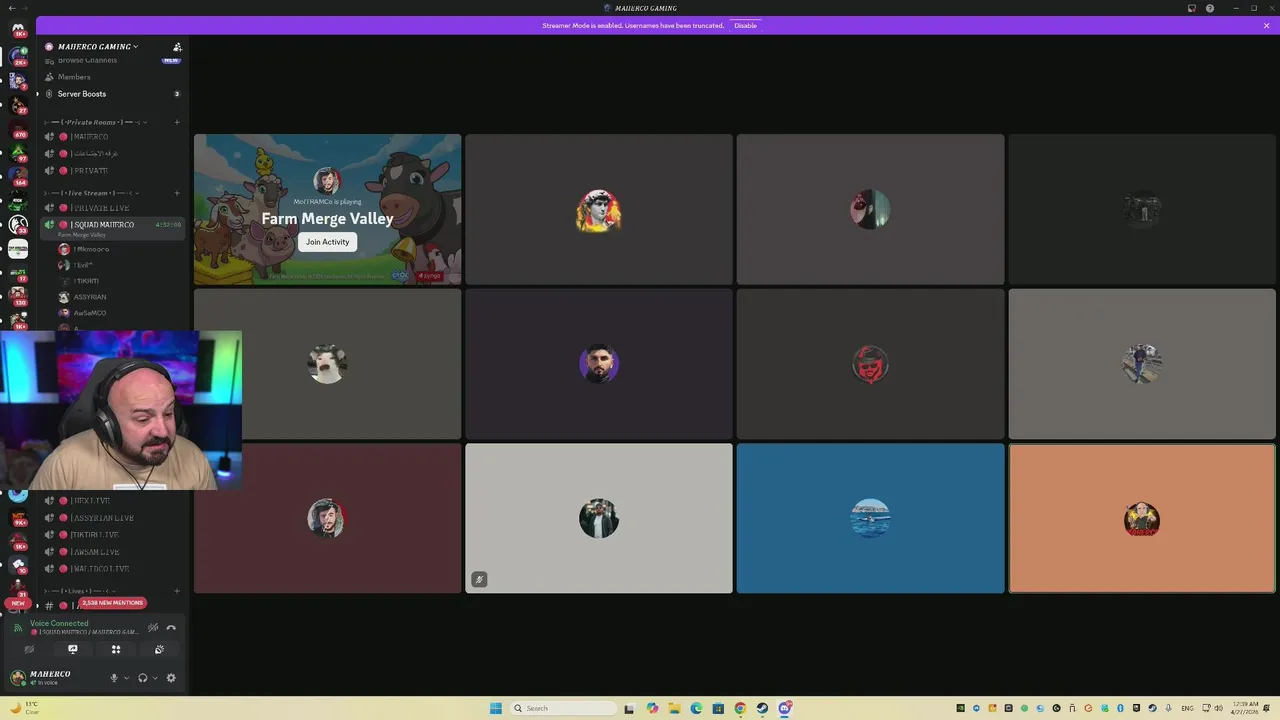This screenshot has height=720, width=1280.
Task: Click the Join Activity button
Action: (327, 242)
